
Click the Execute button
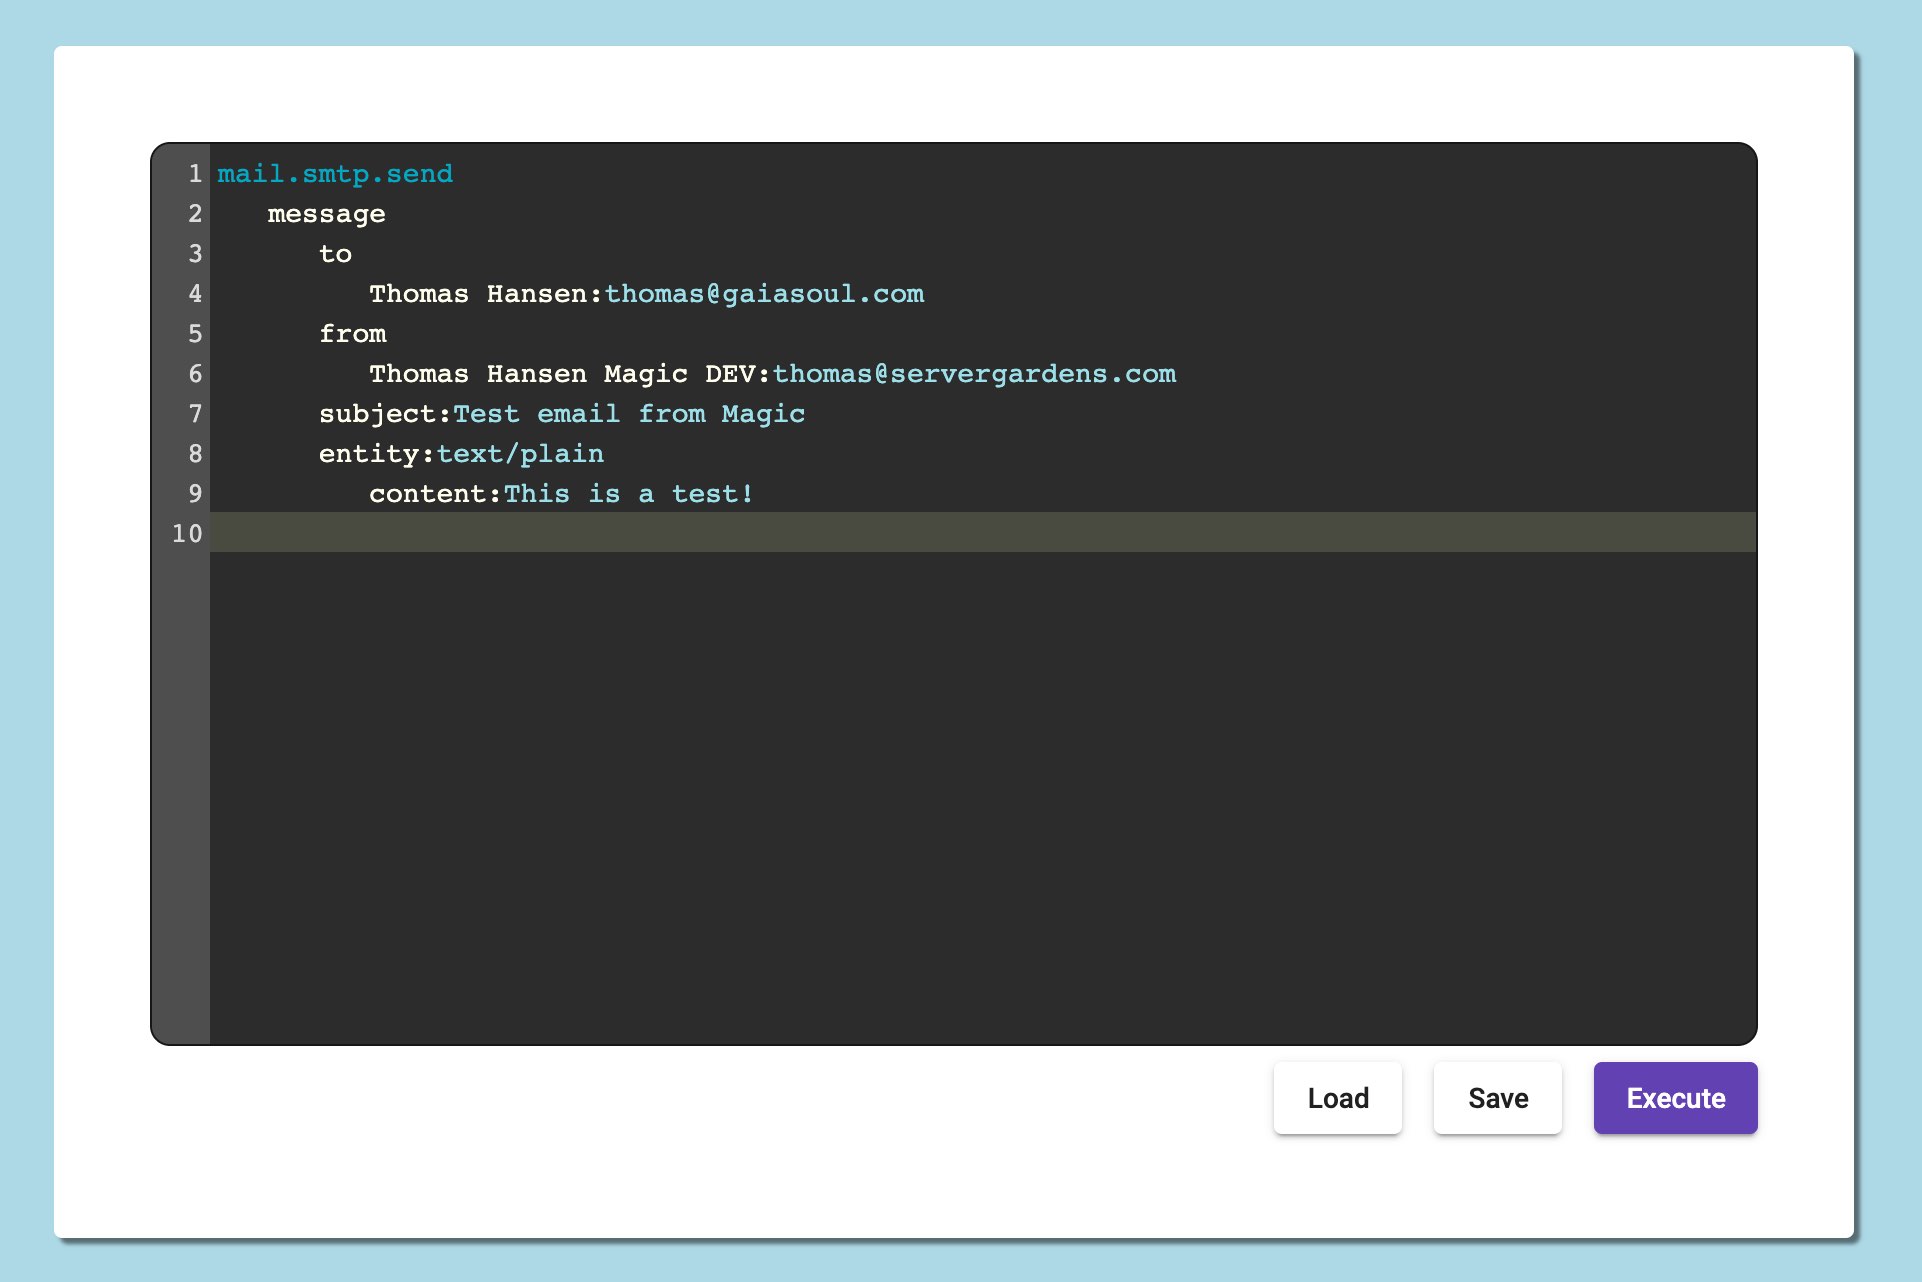(1675, 1098)
